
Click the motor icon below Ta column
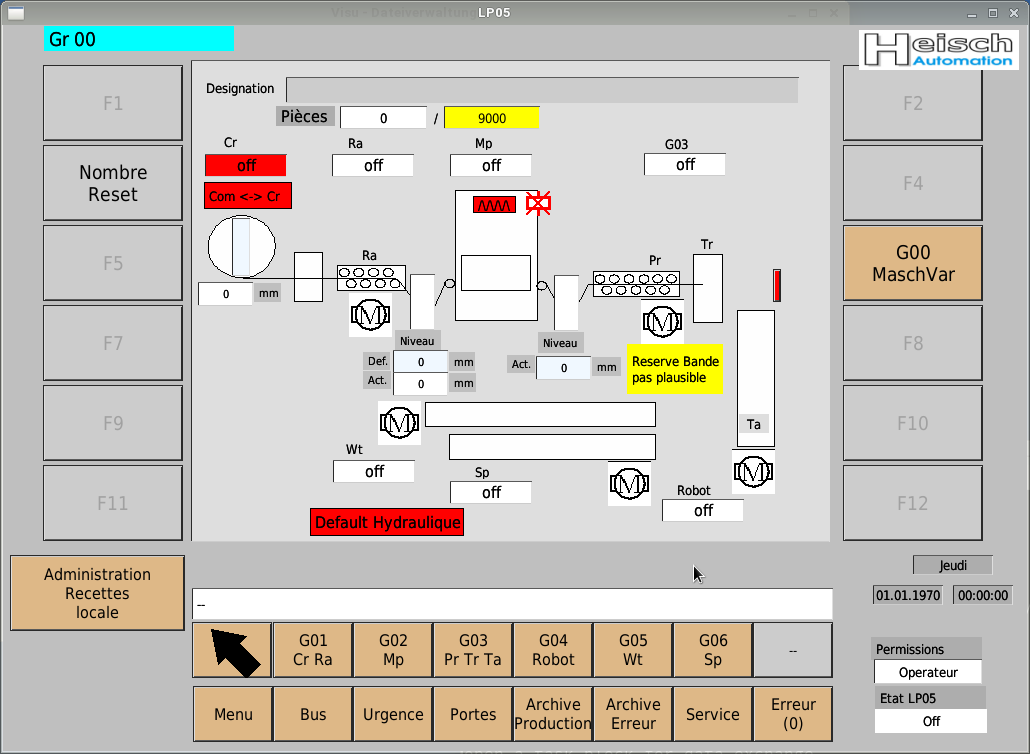click(x=754, y=471)
